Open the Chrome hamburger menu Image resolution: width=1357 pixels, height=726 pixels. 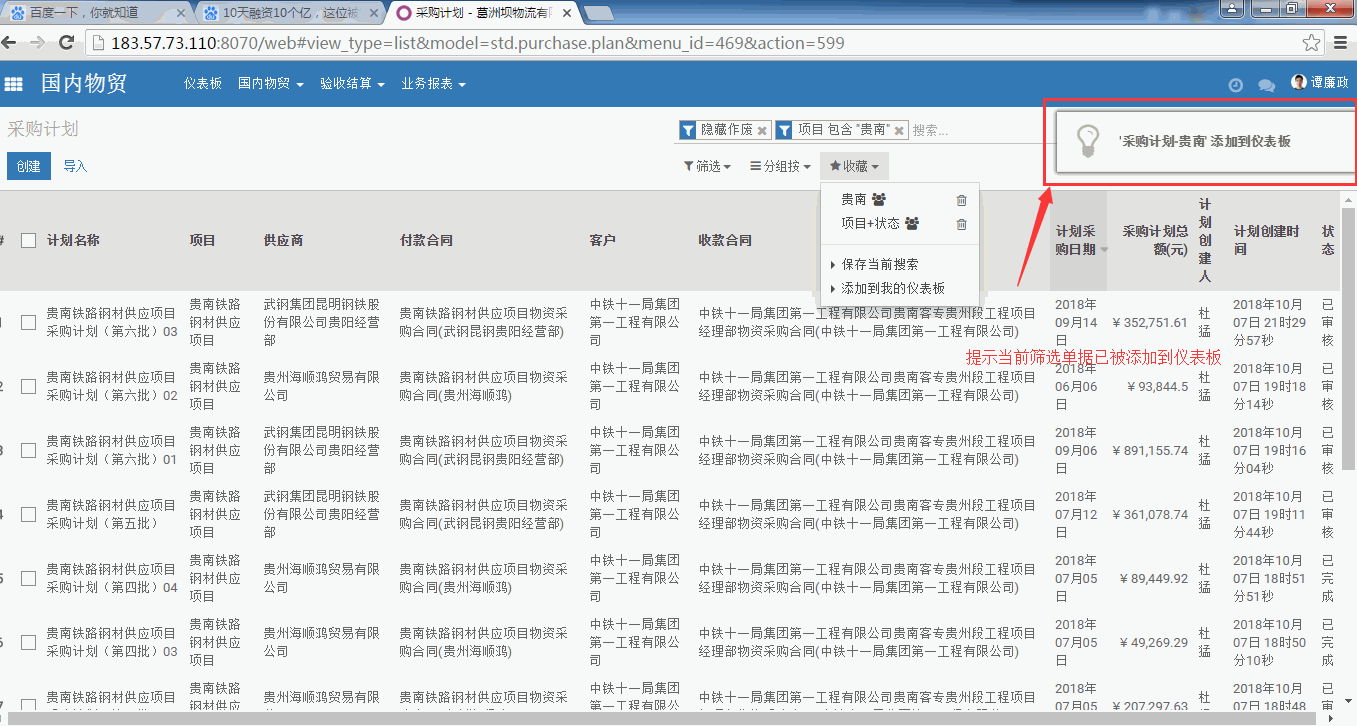1341,43
